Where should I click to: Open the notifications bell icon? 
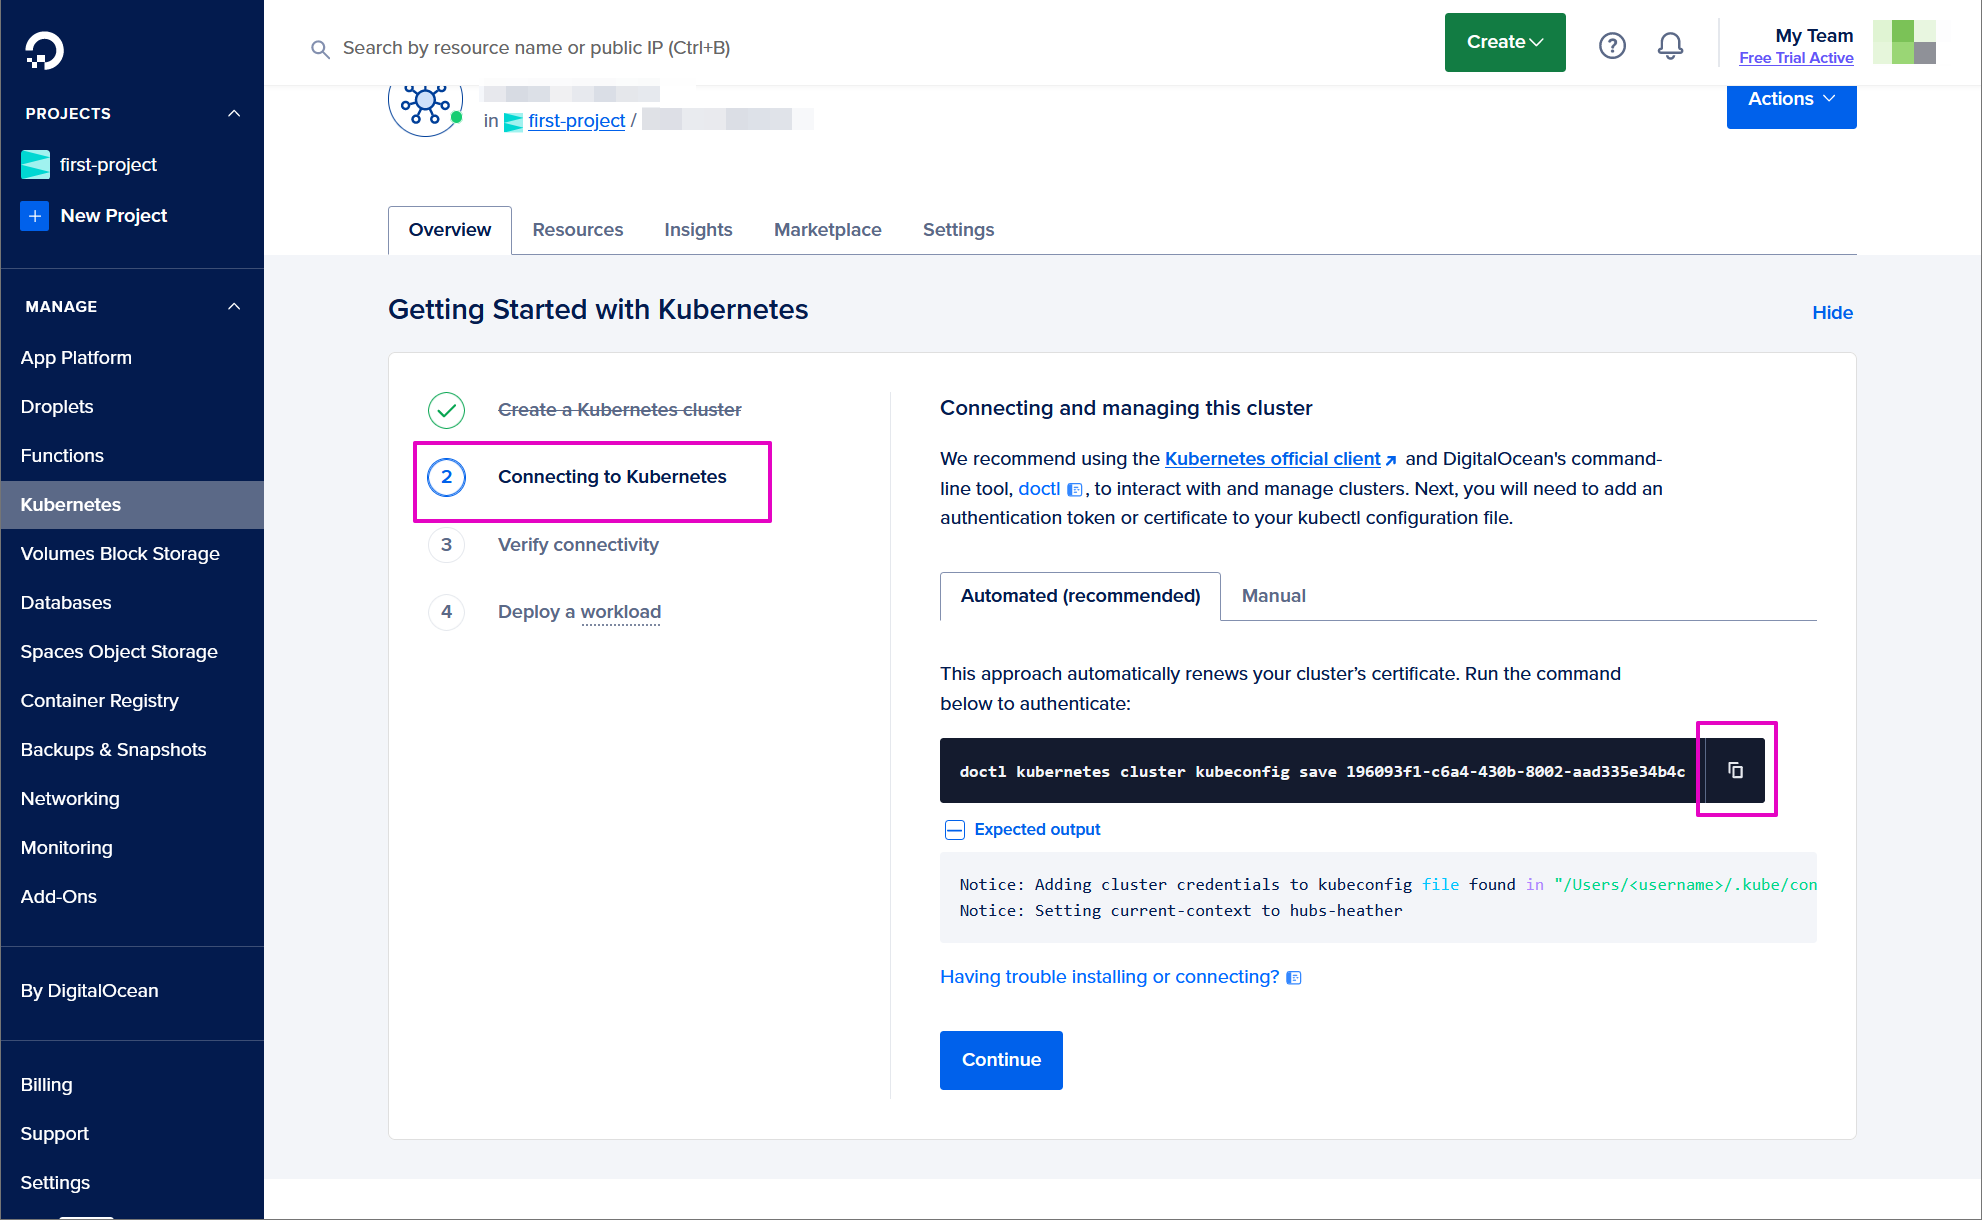click(x=1670, y=45)
